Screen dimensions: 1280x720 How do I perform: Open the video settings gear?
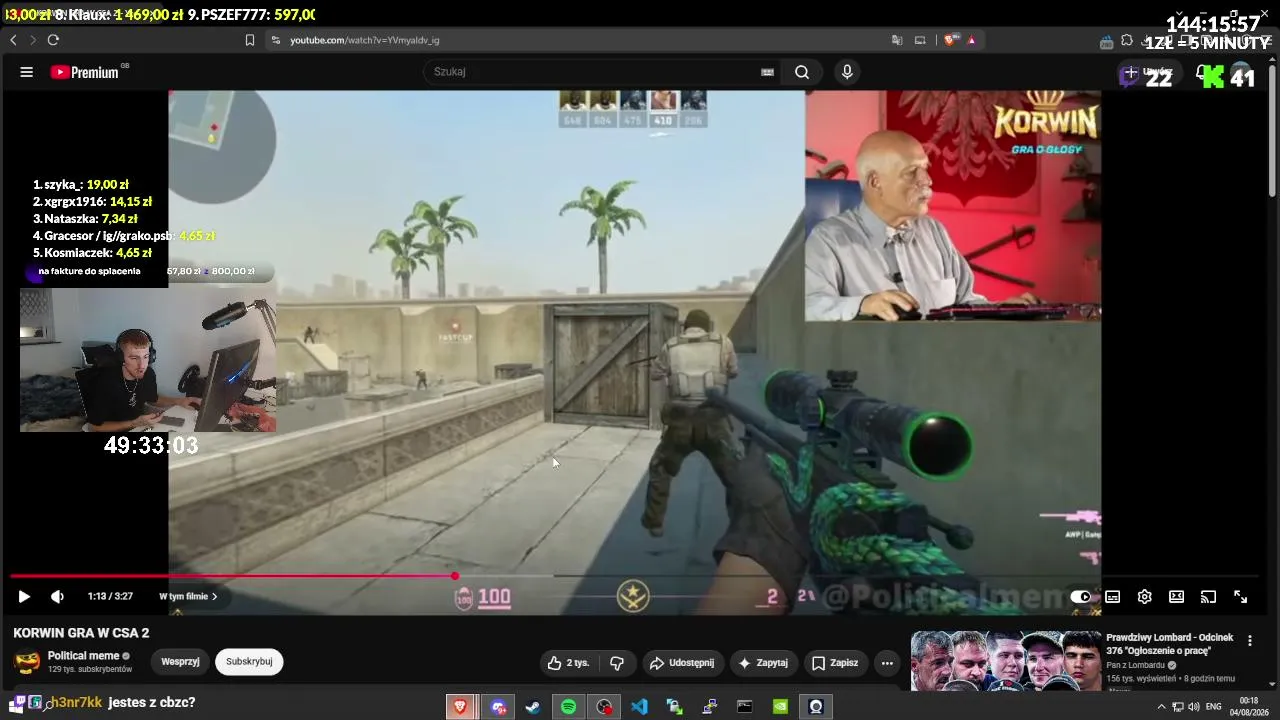point(1145,597)
